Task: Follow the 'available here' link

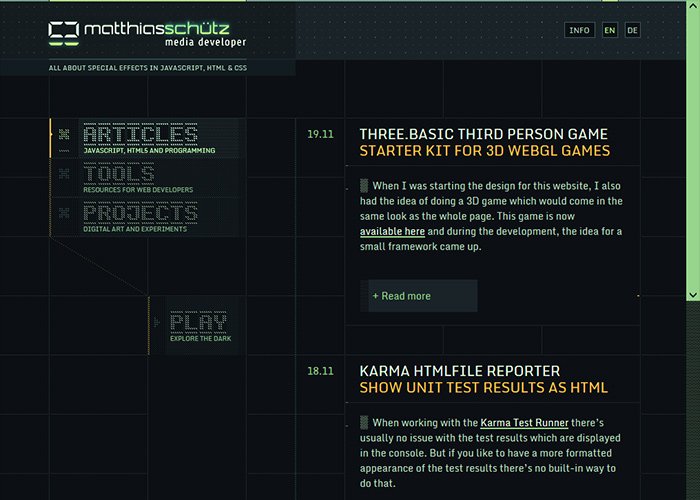Action: click(392, 231)
